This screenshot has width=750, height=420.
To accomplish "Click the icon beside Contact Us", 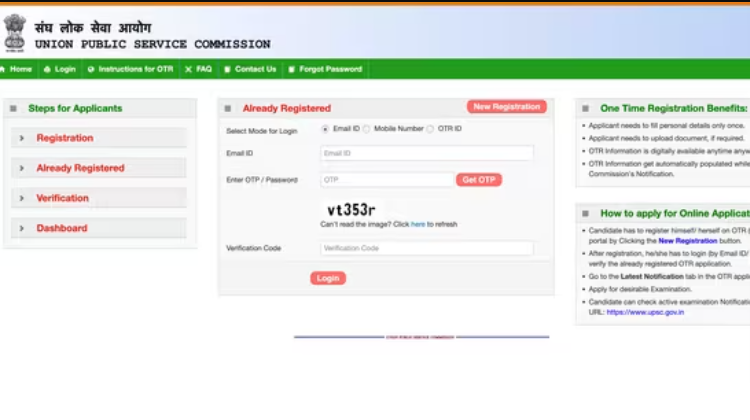I will pyautogui.click(x=227, y=69).
